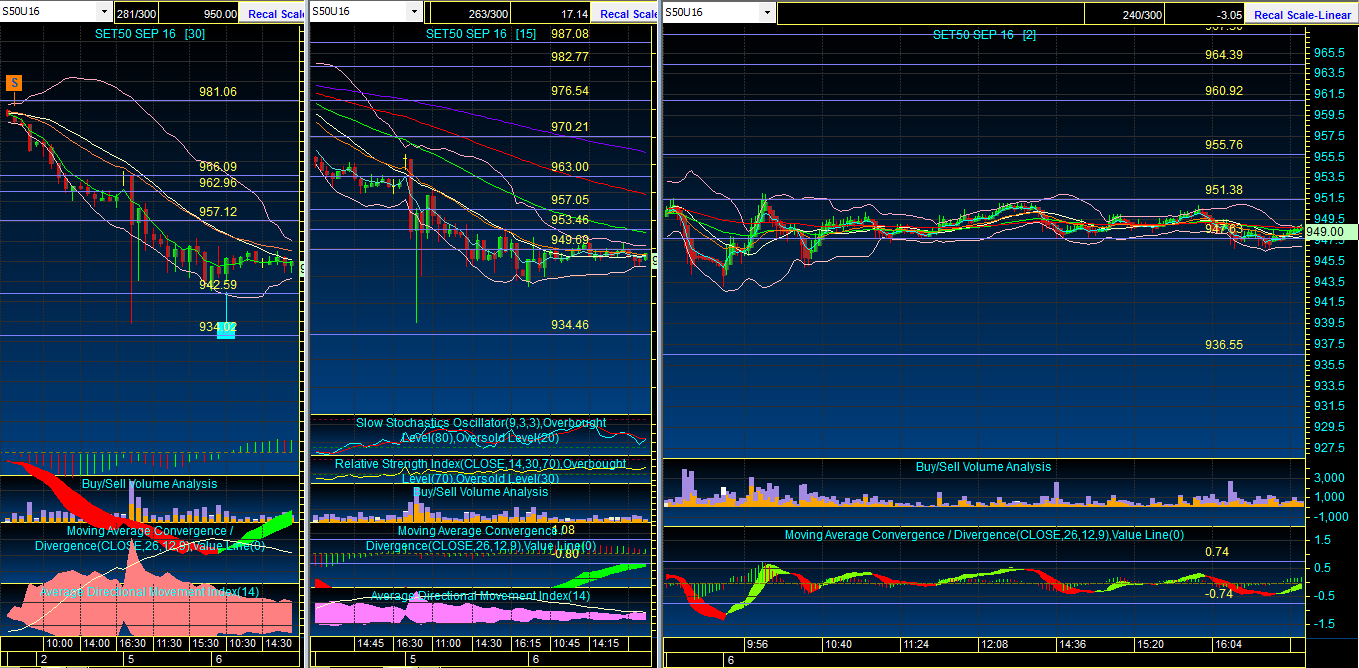
Task: Click the 936.55 price level label
Action: [x=1224, y=345]
